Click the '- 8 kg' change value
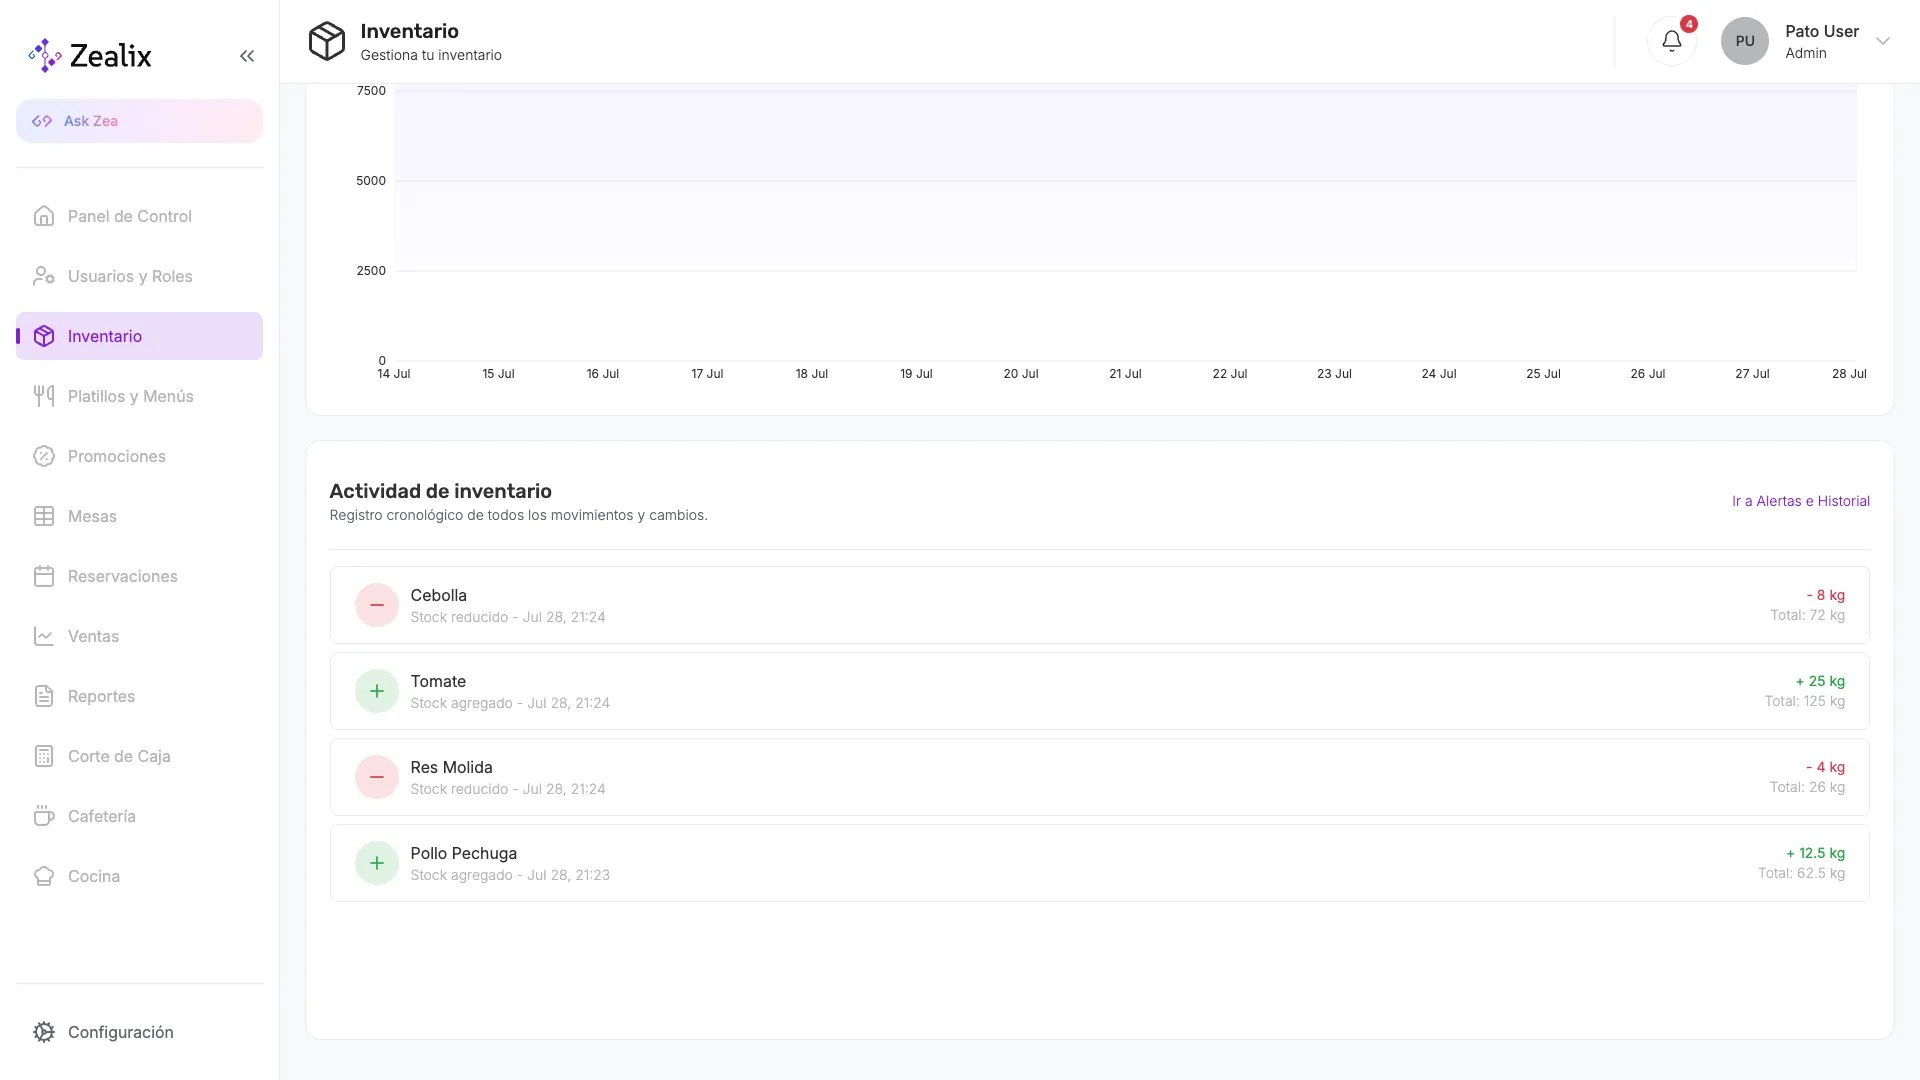Screen dimensions: 1920x1080 [1825, 595]
